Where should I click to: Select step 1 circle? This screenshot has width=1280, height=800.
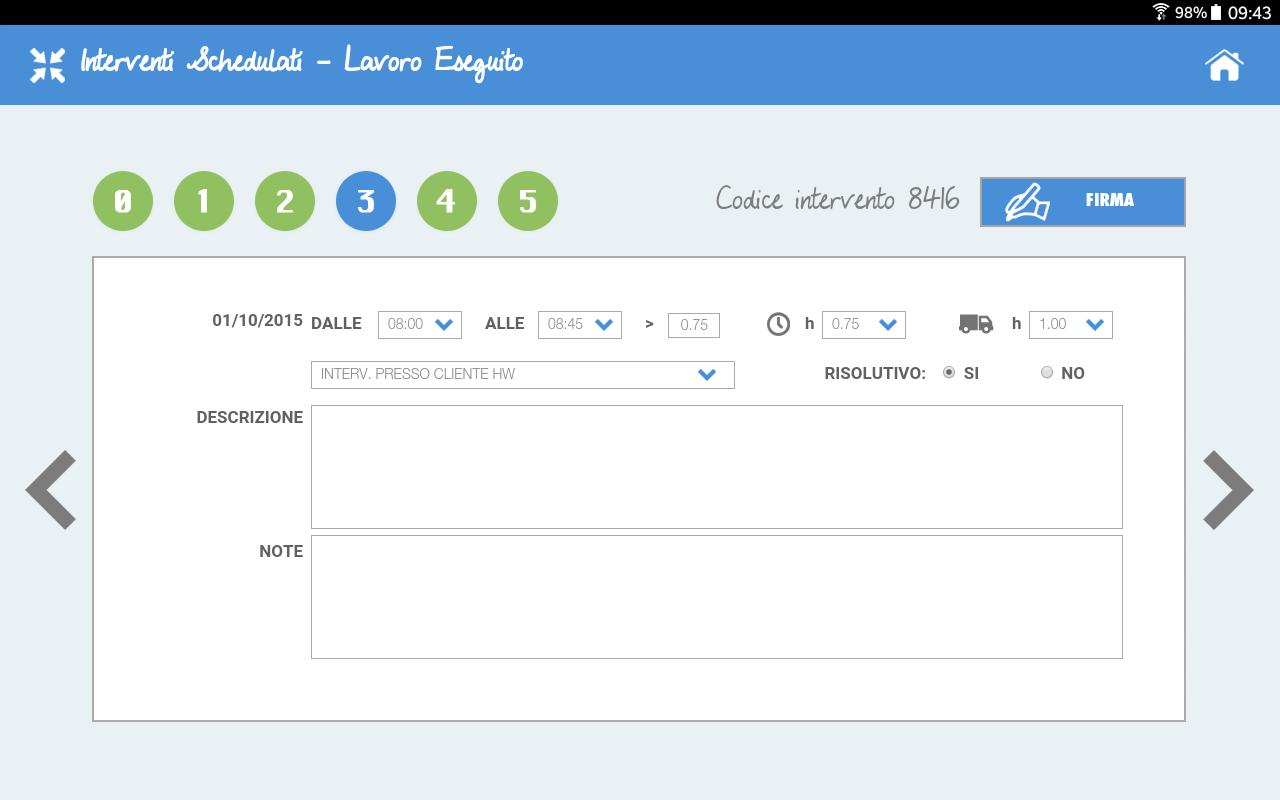pos(204,201)
